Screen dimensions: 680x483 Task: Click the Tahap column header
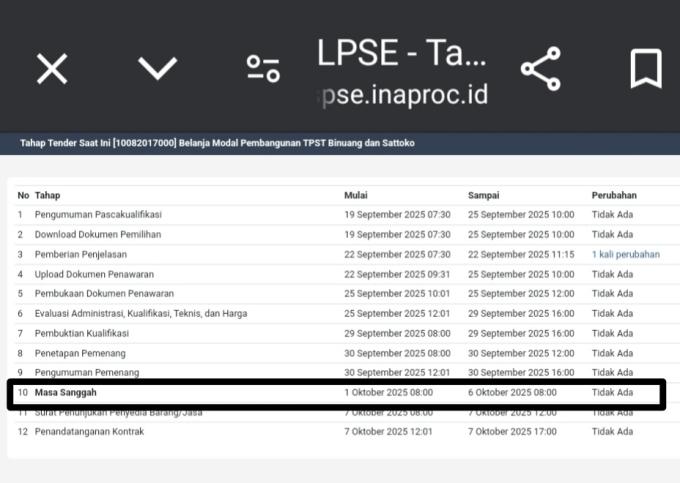pos(47,195)
